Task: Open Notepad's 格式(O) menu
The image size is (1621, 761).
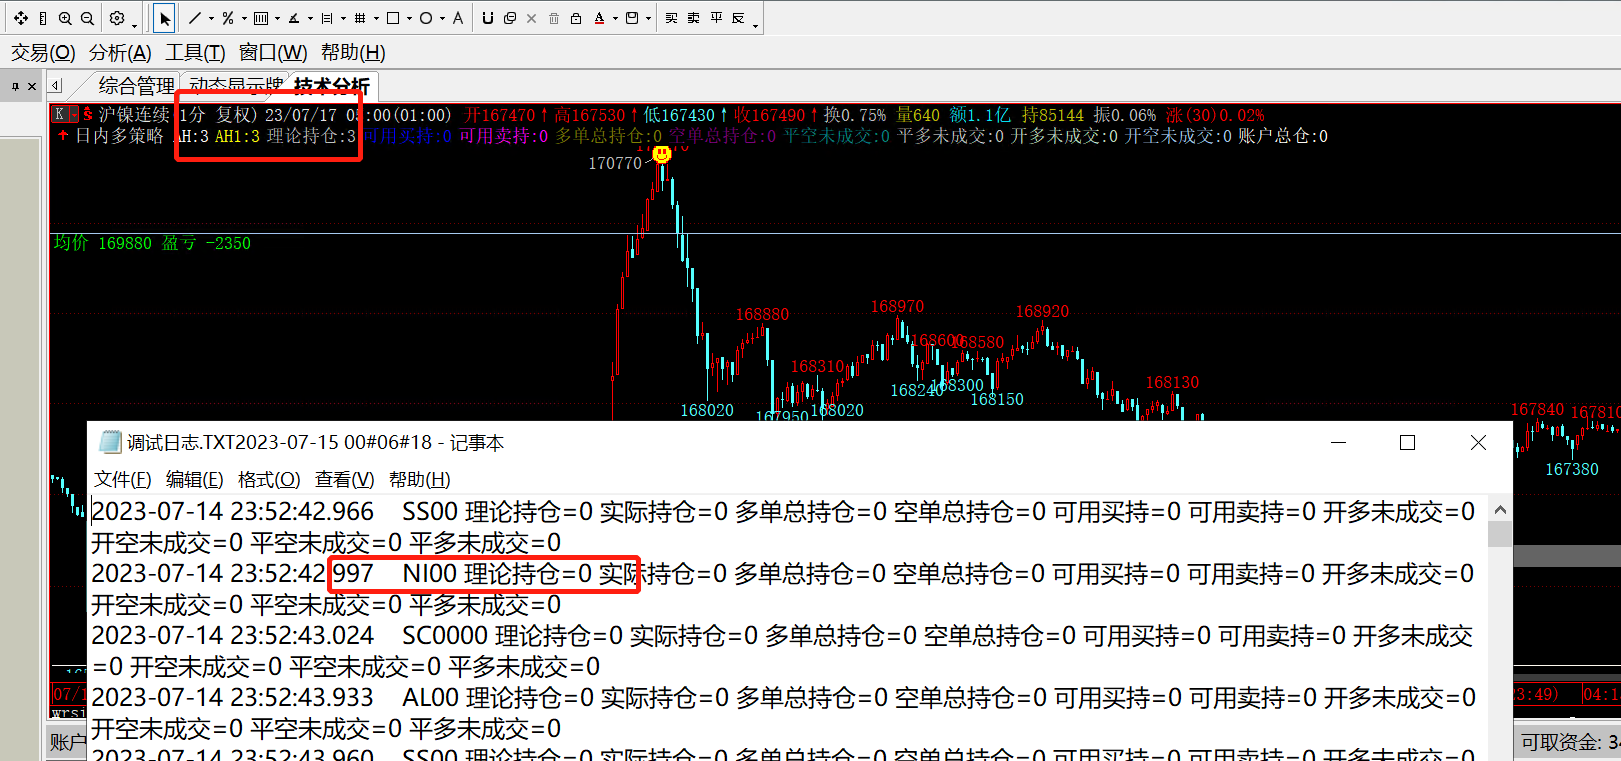Action: [x=269, y=480]
